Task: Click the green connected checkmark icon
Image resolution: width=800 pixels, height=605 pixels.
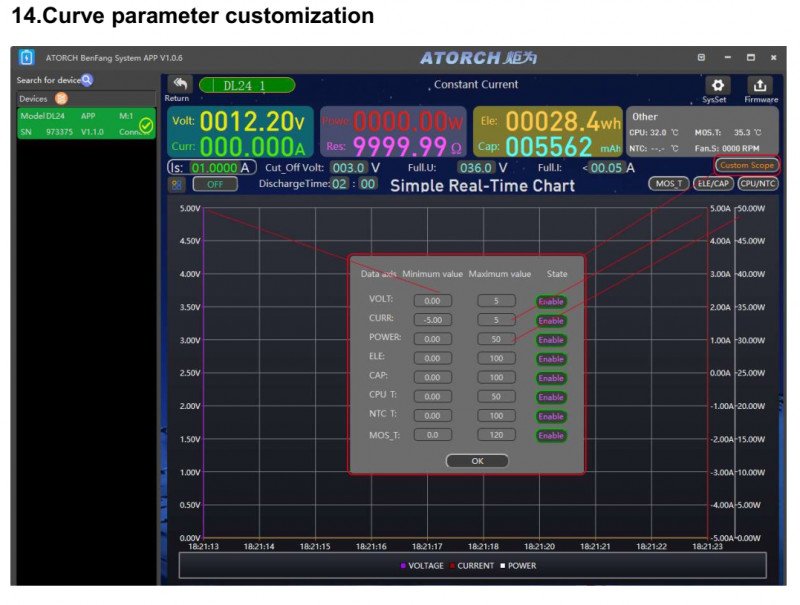Action: point(146,125)
